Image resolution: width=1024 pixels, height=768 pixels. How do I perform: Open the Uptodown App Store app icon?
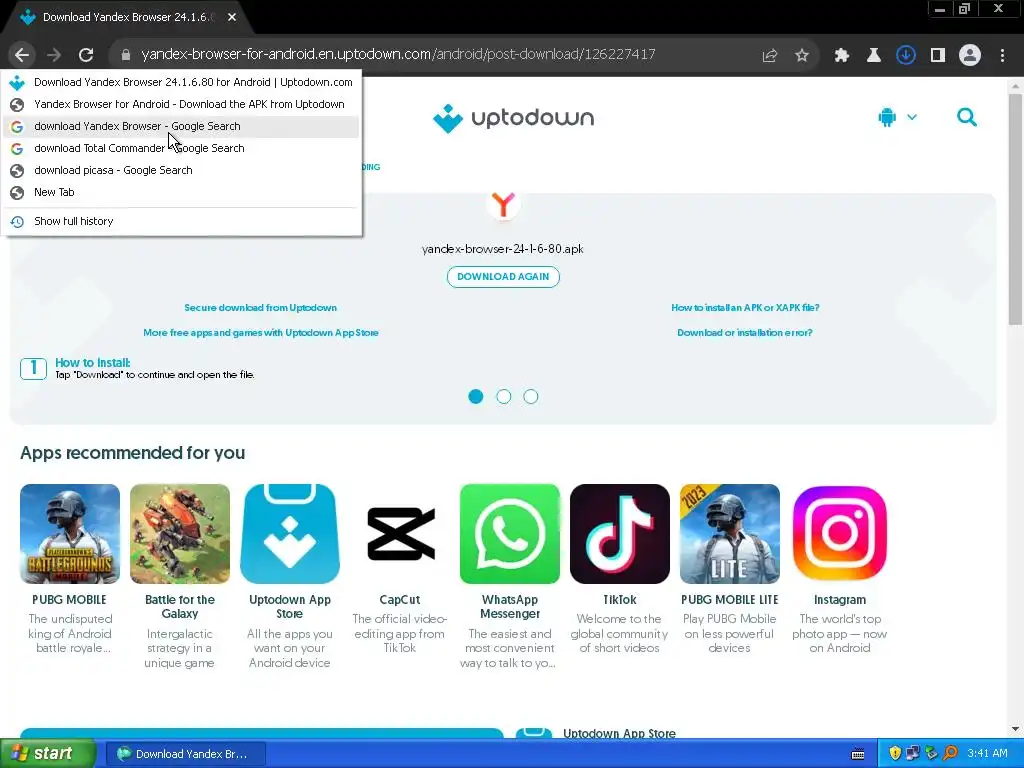click(290, 534)
